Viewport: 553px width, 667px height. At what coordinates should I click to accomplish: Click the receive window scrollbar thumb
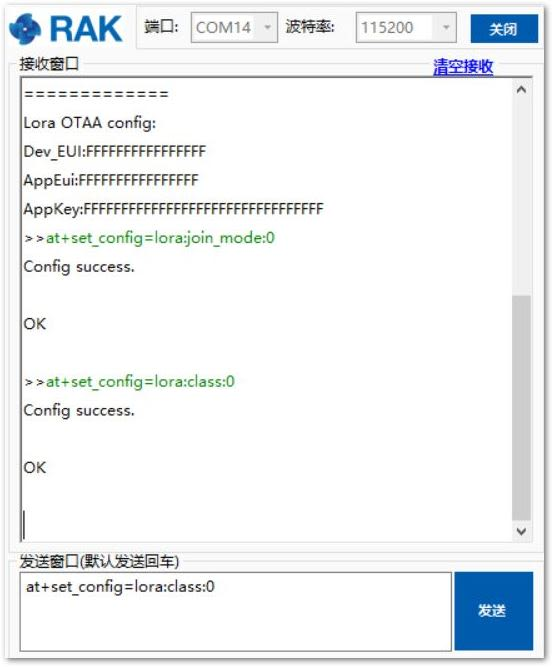(x=521, y=408)
